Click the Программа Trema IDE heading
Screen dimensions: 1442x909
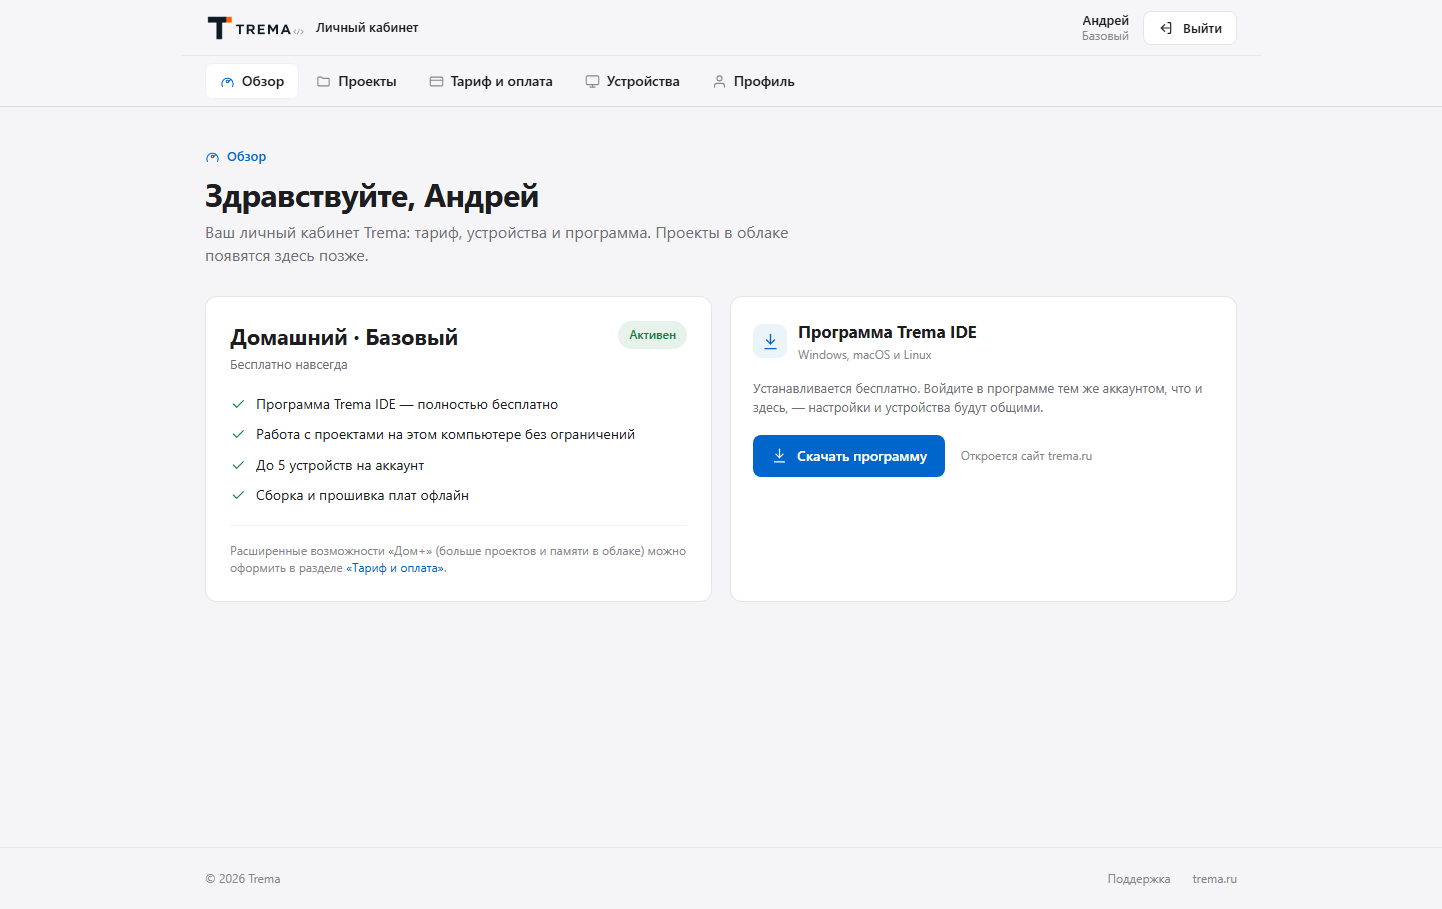887,332
